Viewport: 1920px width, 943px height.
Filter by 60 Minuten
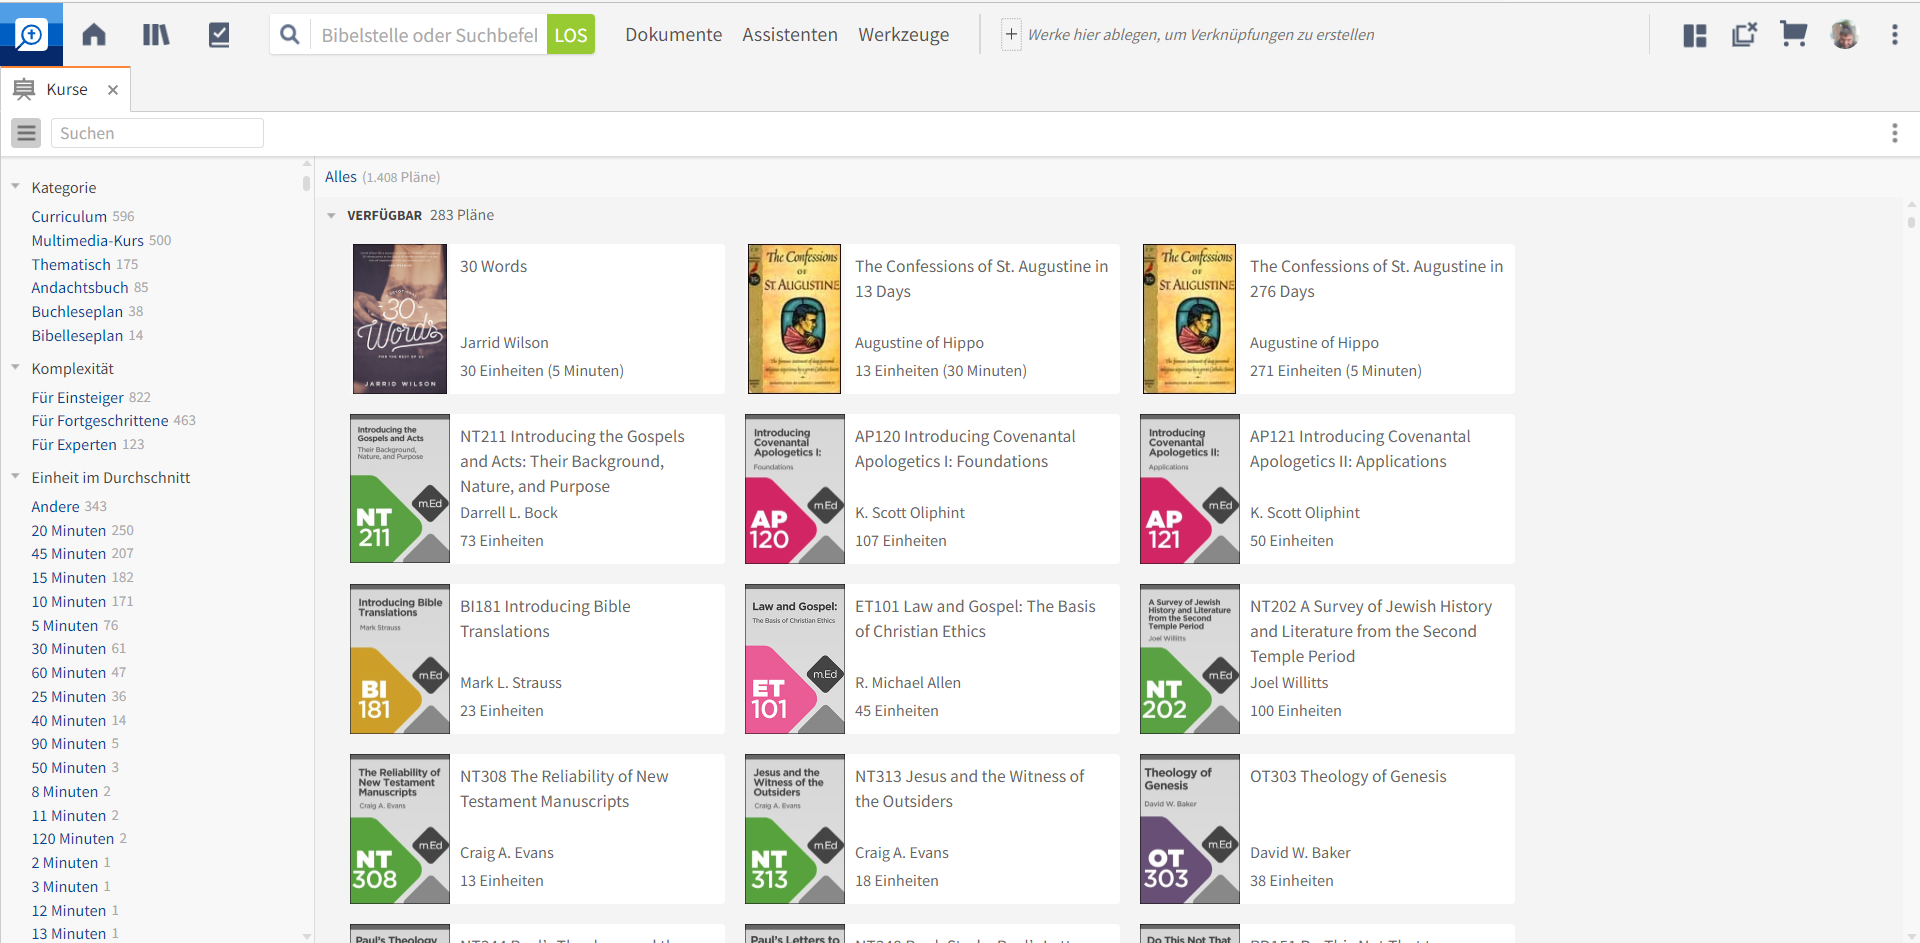pos(68,673)
